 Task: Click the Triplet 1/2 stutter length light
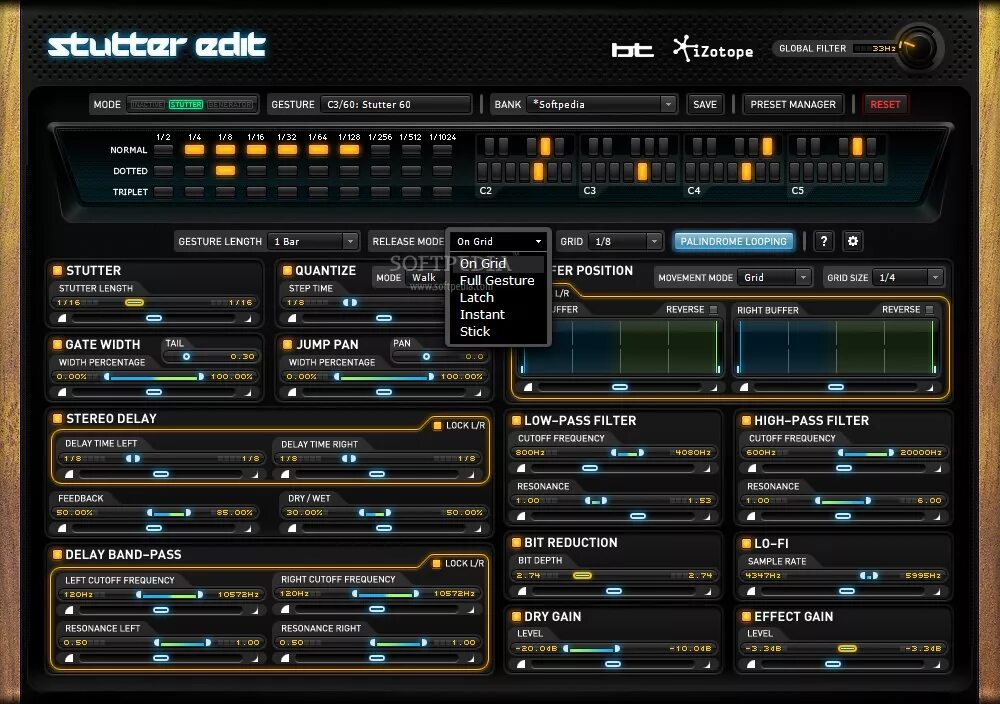click(163, 191)
